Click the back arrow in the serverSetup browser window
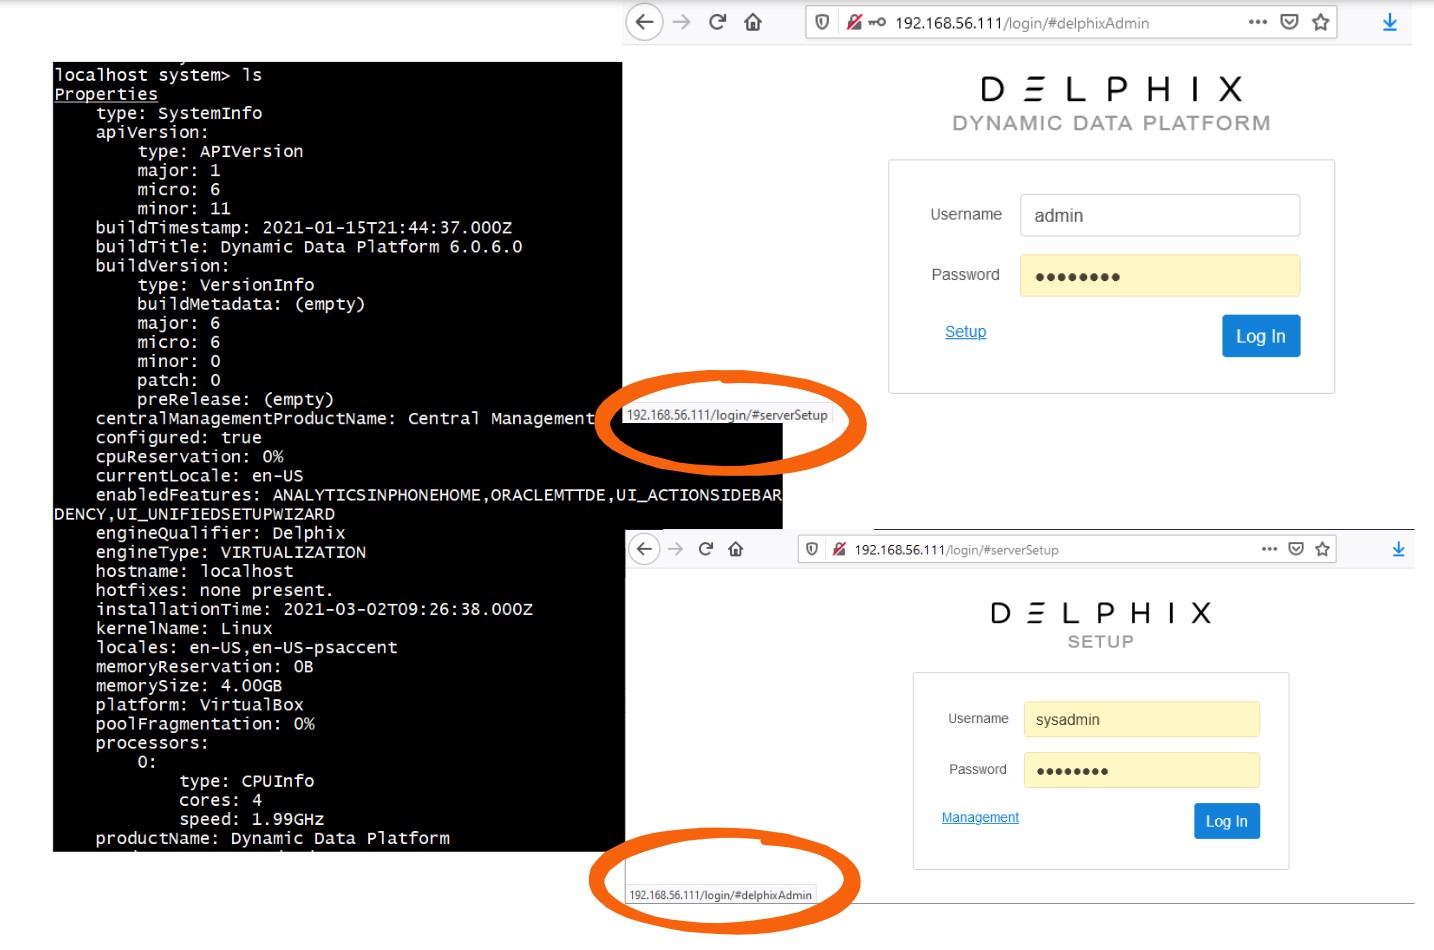 tap(645, 549)
